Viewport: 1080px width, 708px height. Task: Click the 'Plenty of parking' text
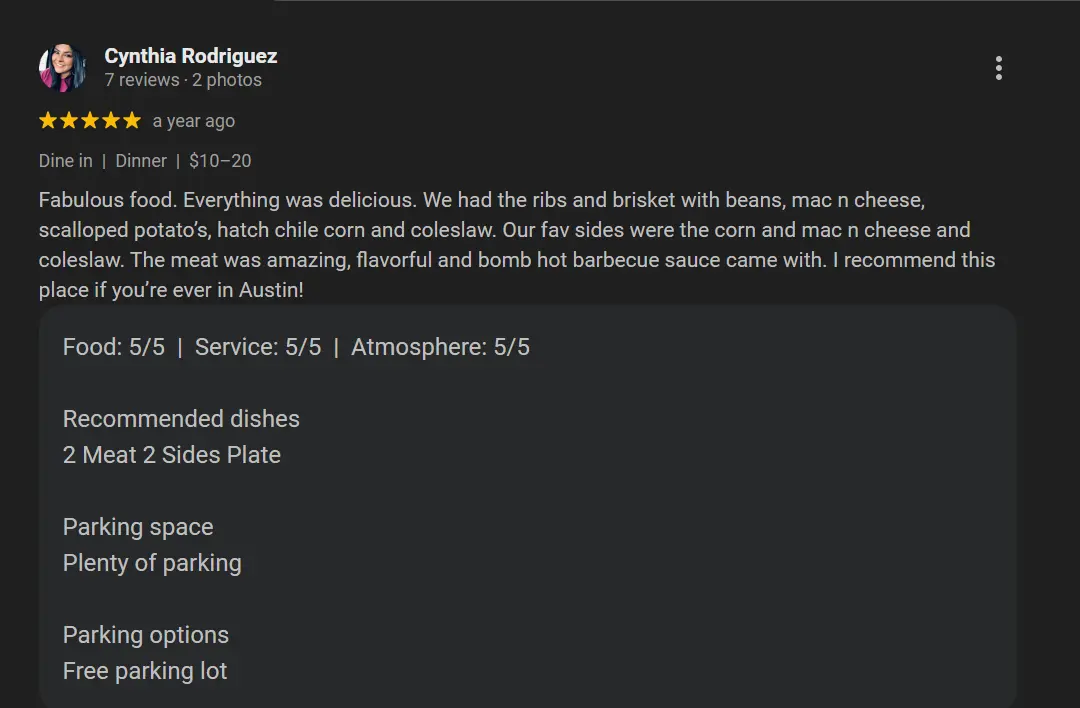tap(152, 563)
